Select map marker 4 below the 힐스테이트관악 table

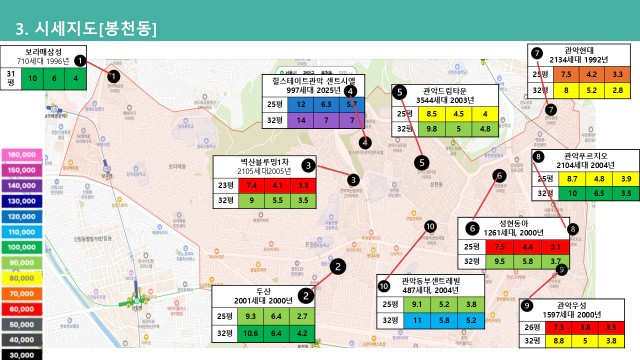[x=365, y=142]
